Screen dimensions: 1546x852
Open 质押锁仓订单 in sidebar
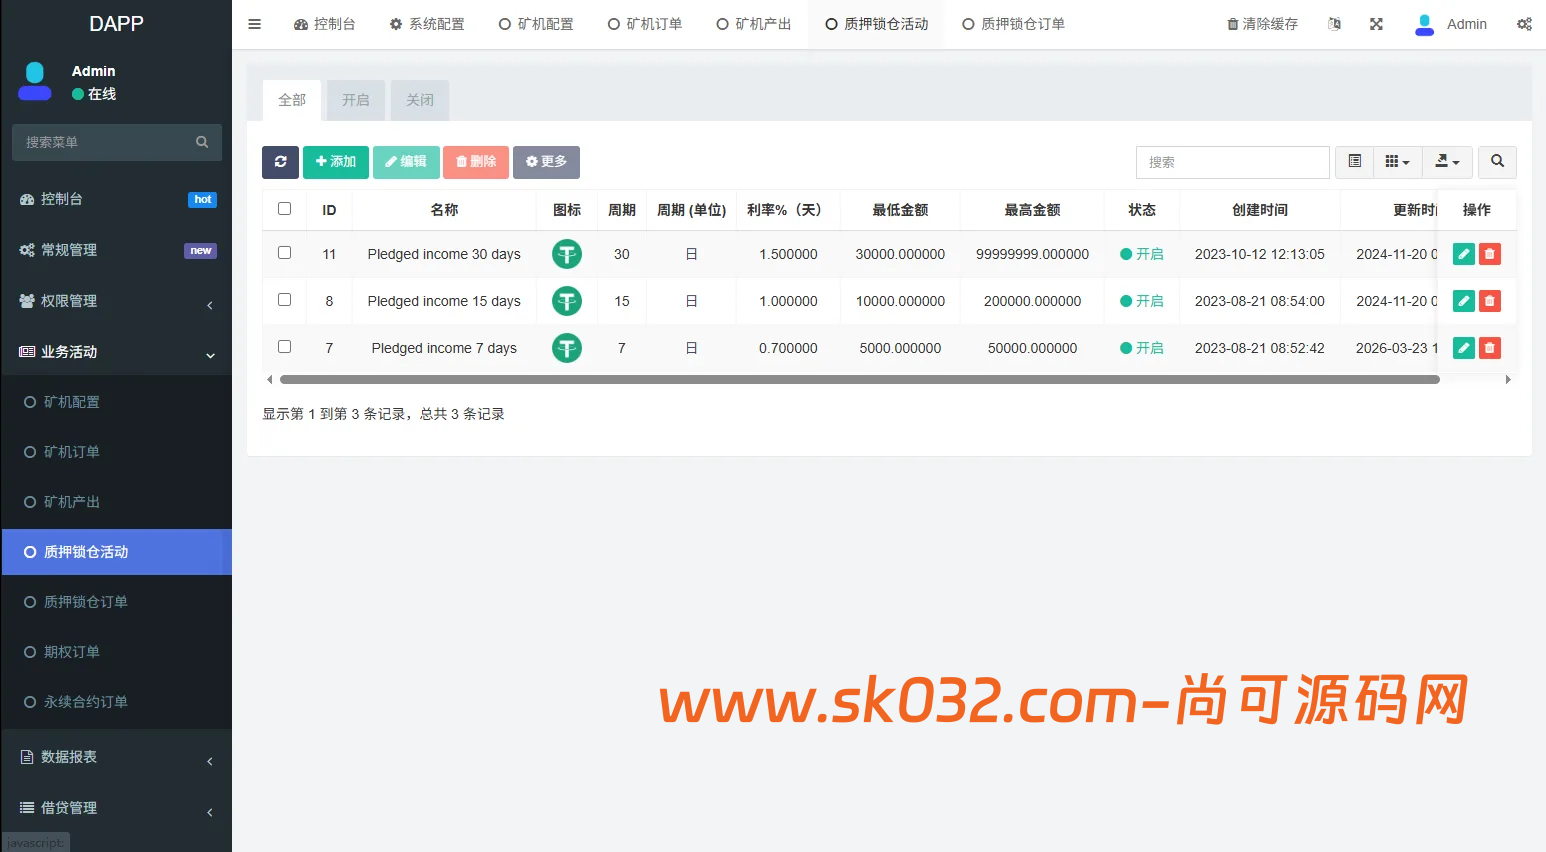(x=117, y=602)
